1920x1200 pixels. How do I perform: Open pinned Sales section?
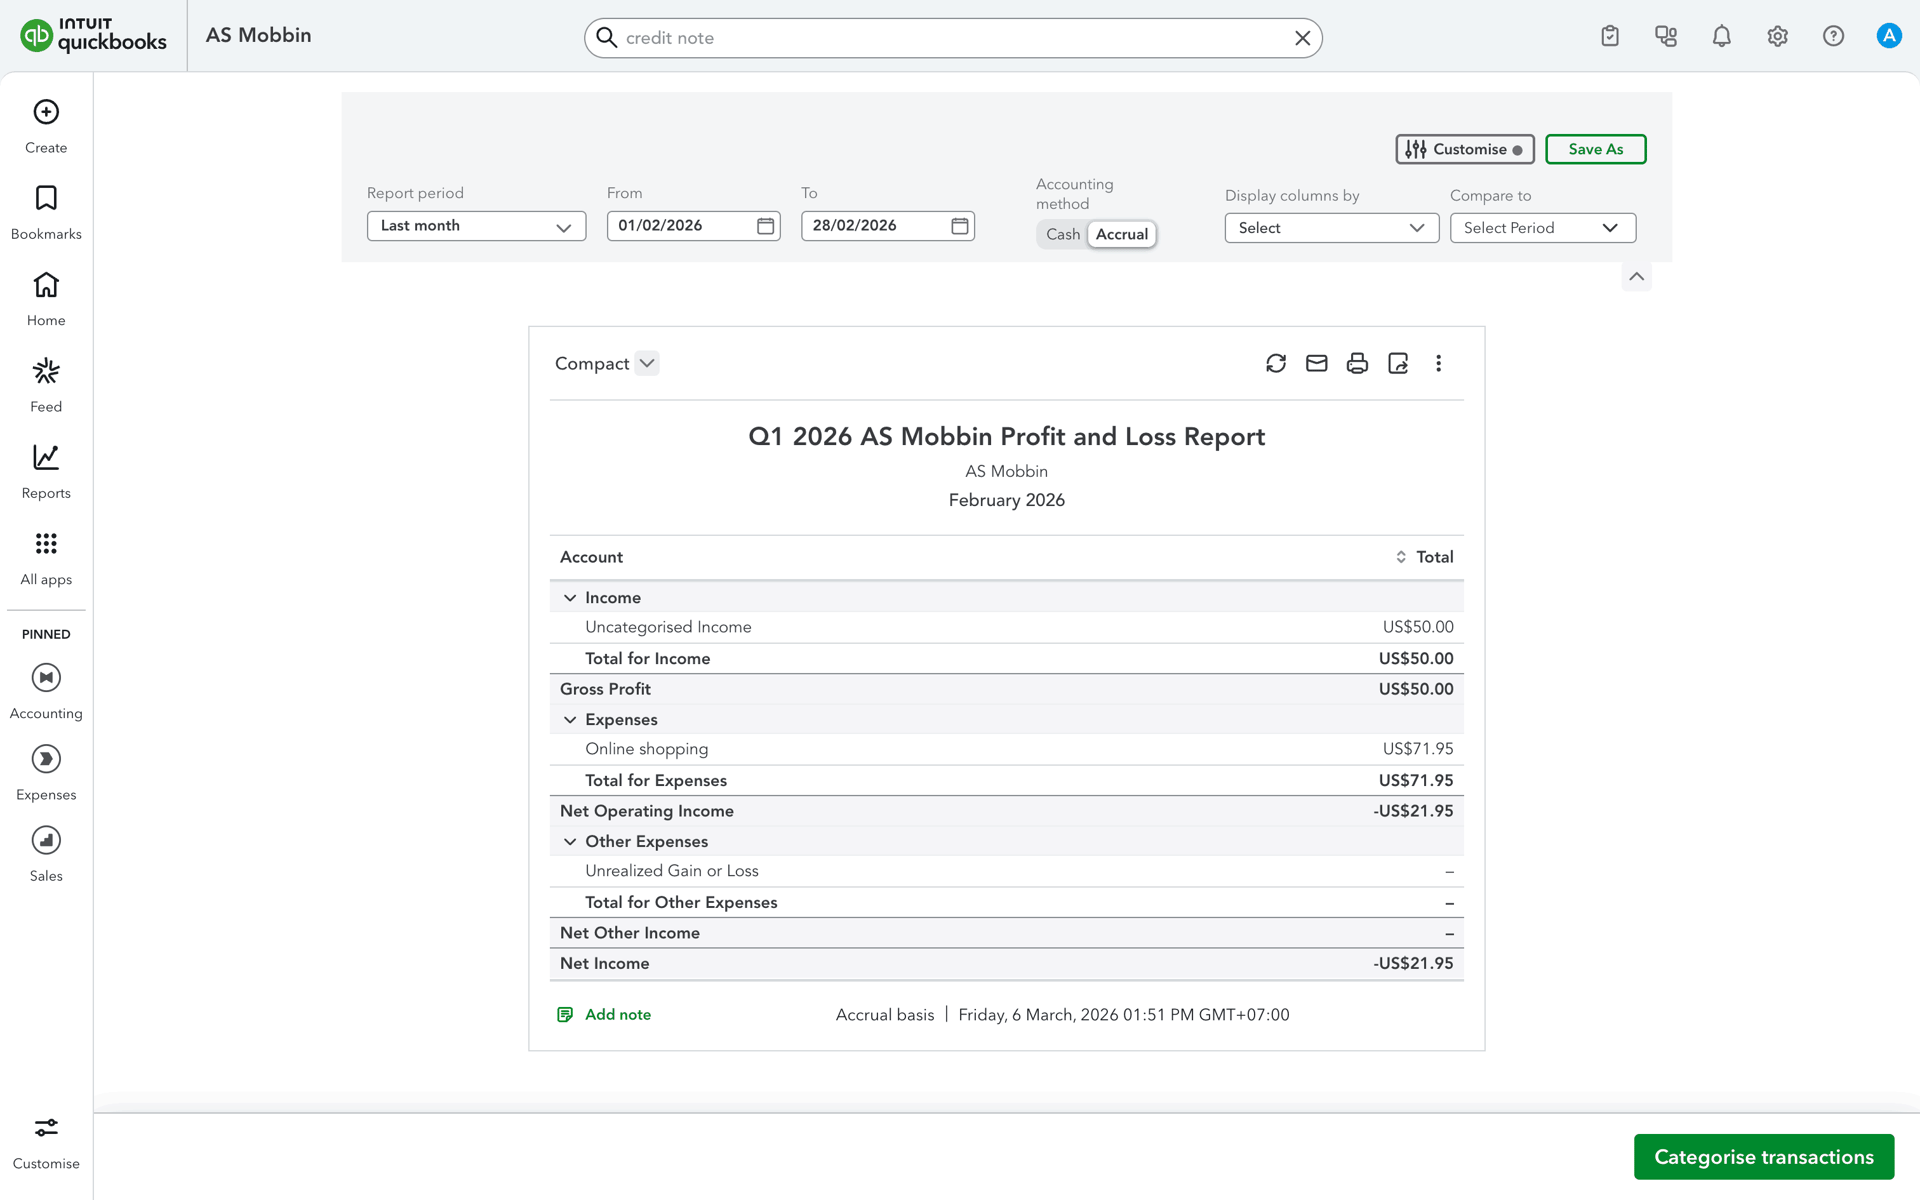(46, 853)
